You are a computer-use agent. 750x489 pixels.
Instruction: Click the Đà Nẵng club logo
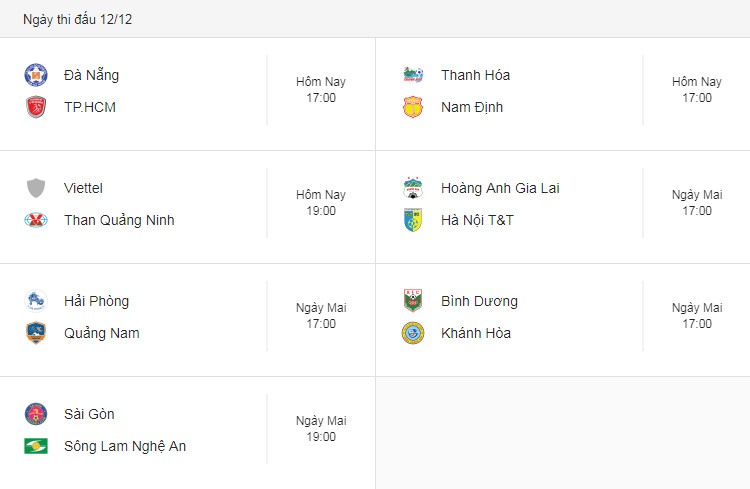tap(36, 75)
